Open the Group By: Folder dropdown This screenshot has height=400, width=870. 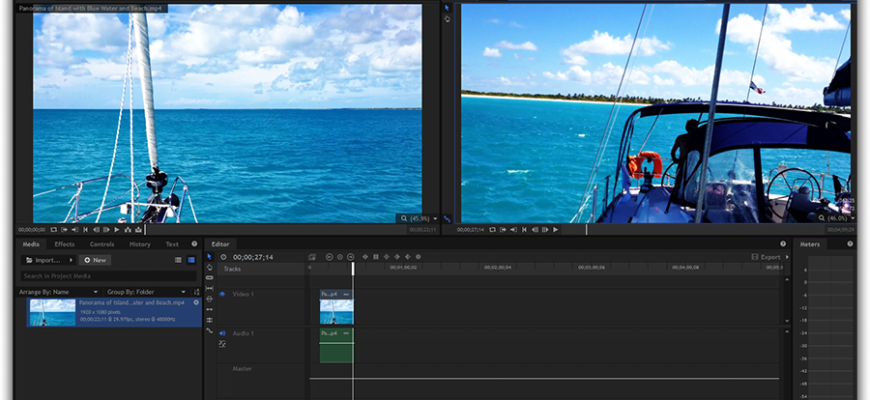(146, 292)
